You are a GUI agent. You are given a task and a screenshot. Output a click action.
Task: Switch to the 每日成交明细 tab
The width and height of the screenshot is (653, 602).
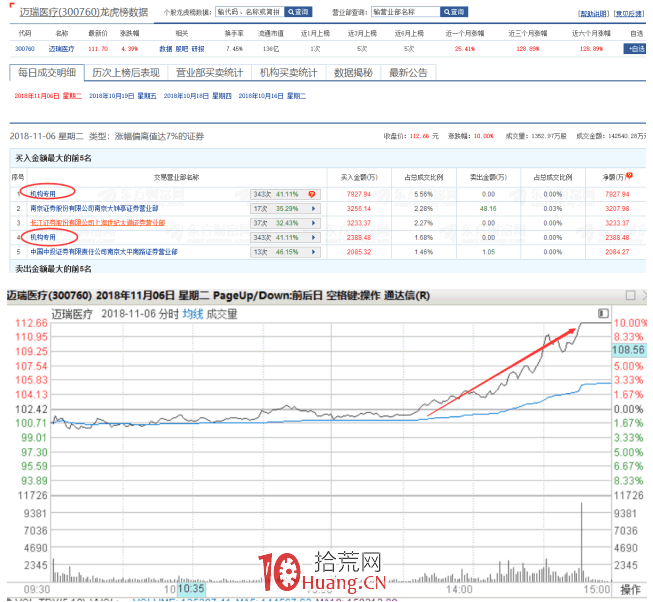47,73
